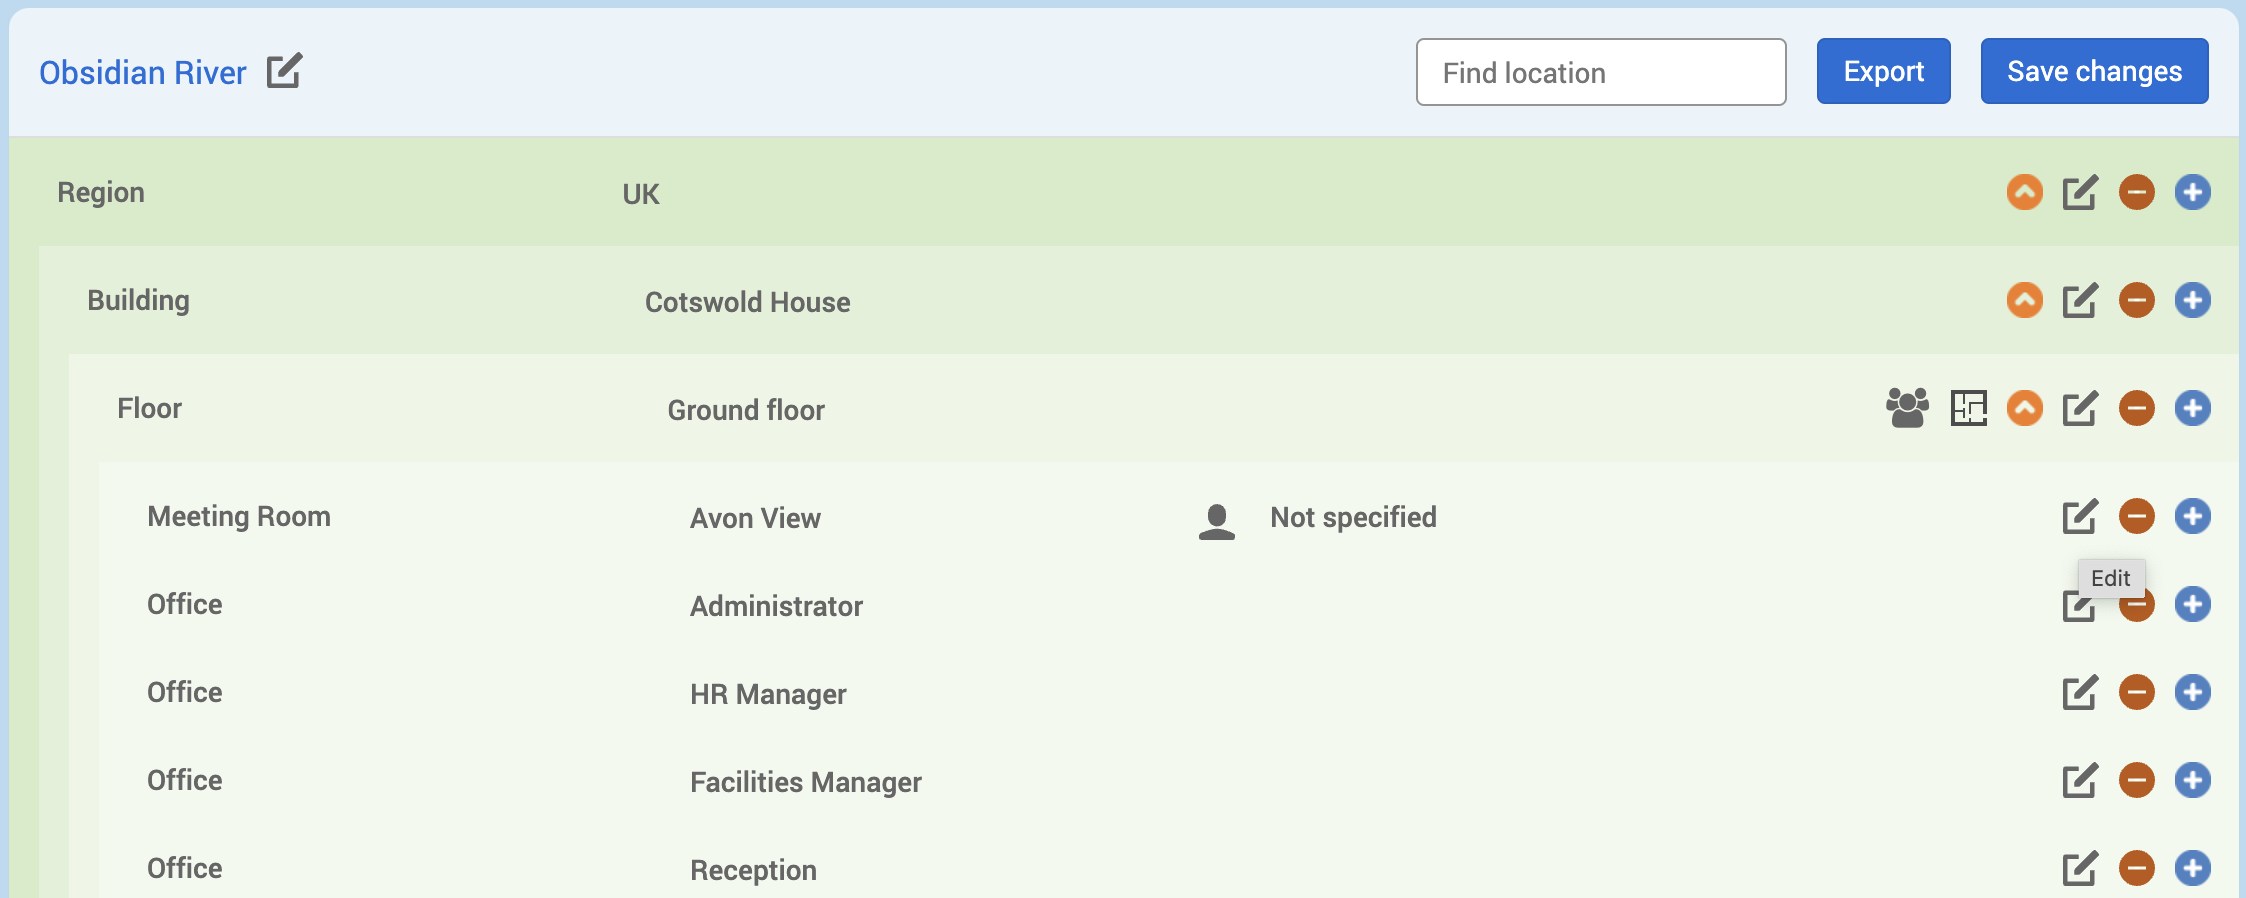Add a location under Reception row
The width and height of the screenshot is (2246, 898).
click(x=2192, y=868)
